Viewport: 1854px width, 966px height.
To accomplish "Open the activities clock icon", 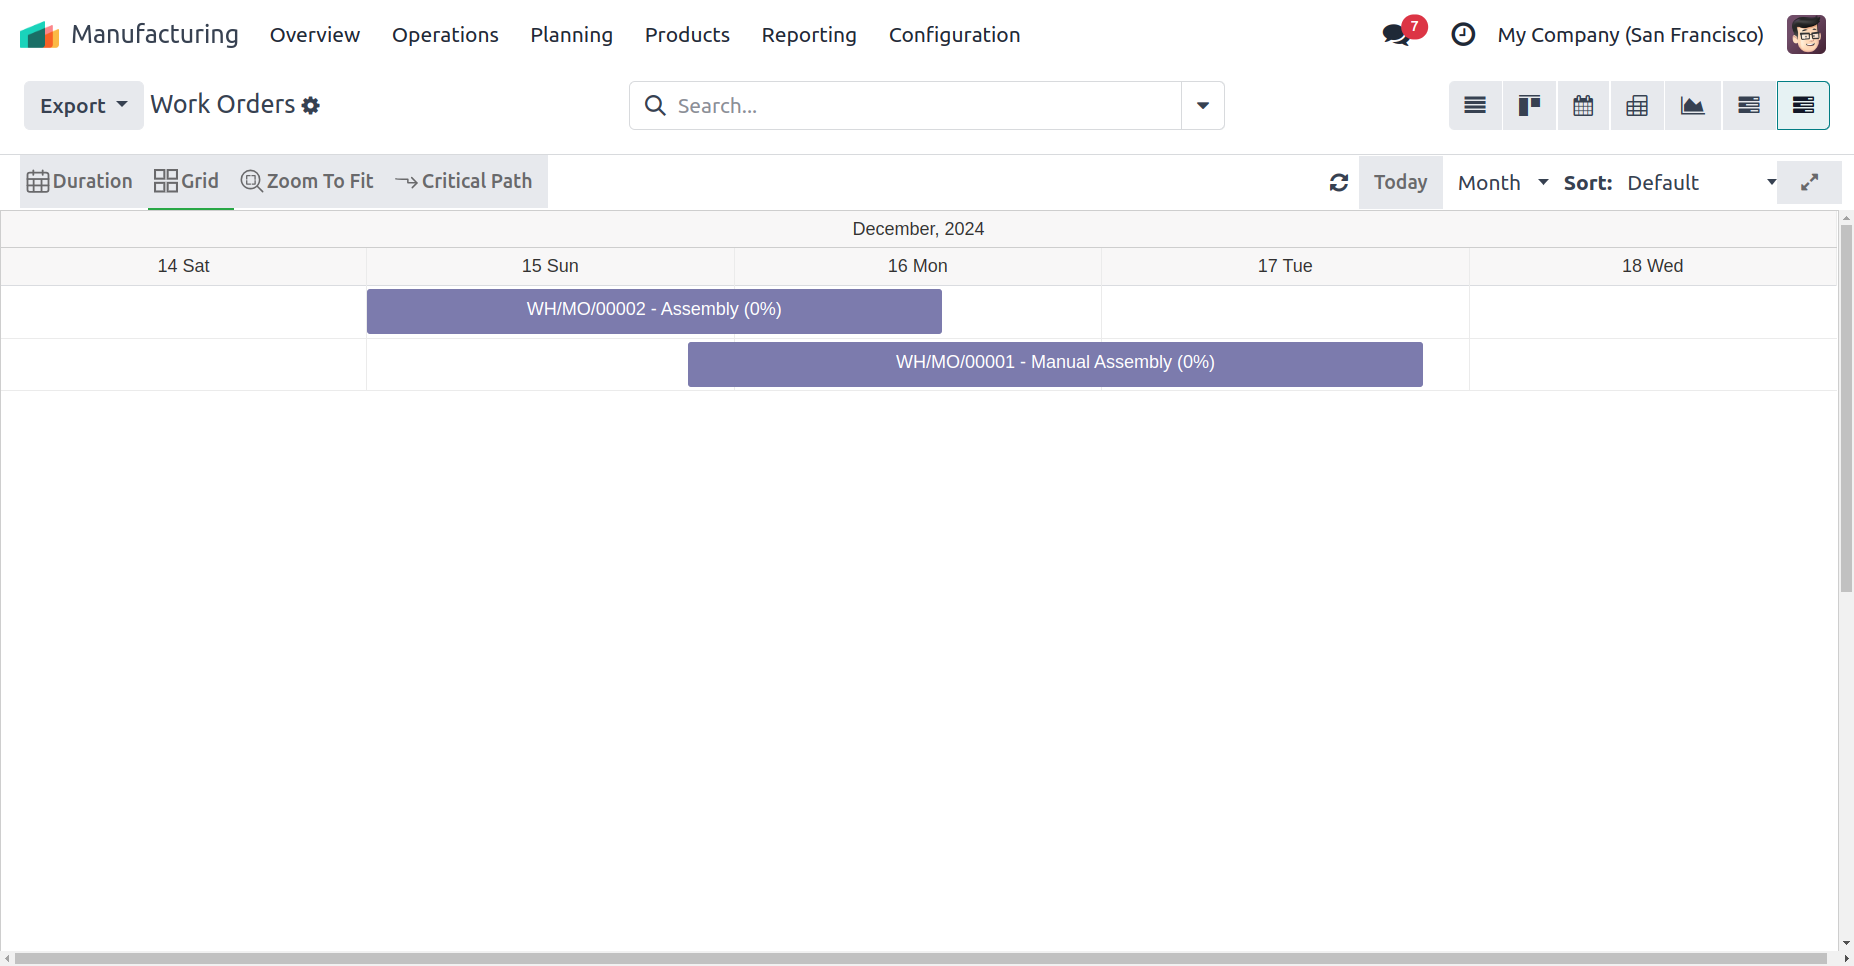I will click(1463, 35).
